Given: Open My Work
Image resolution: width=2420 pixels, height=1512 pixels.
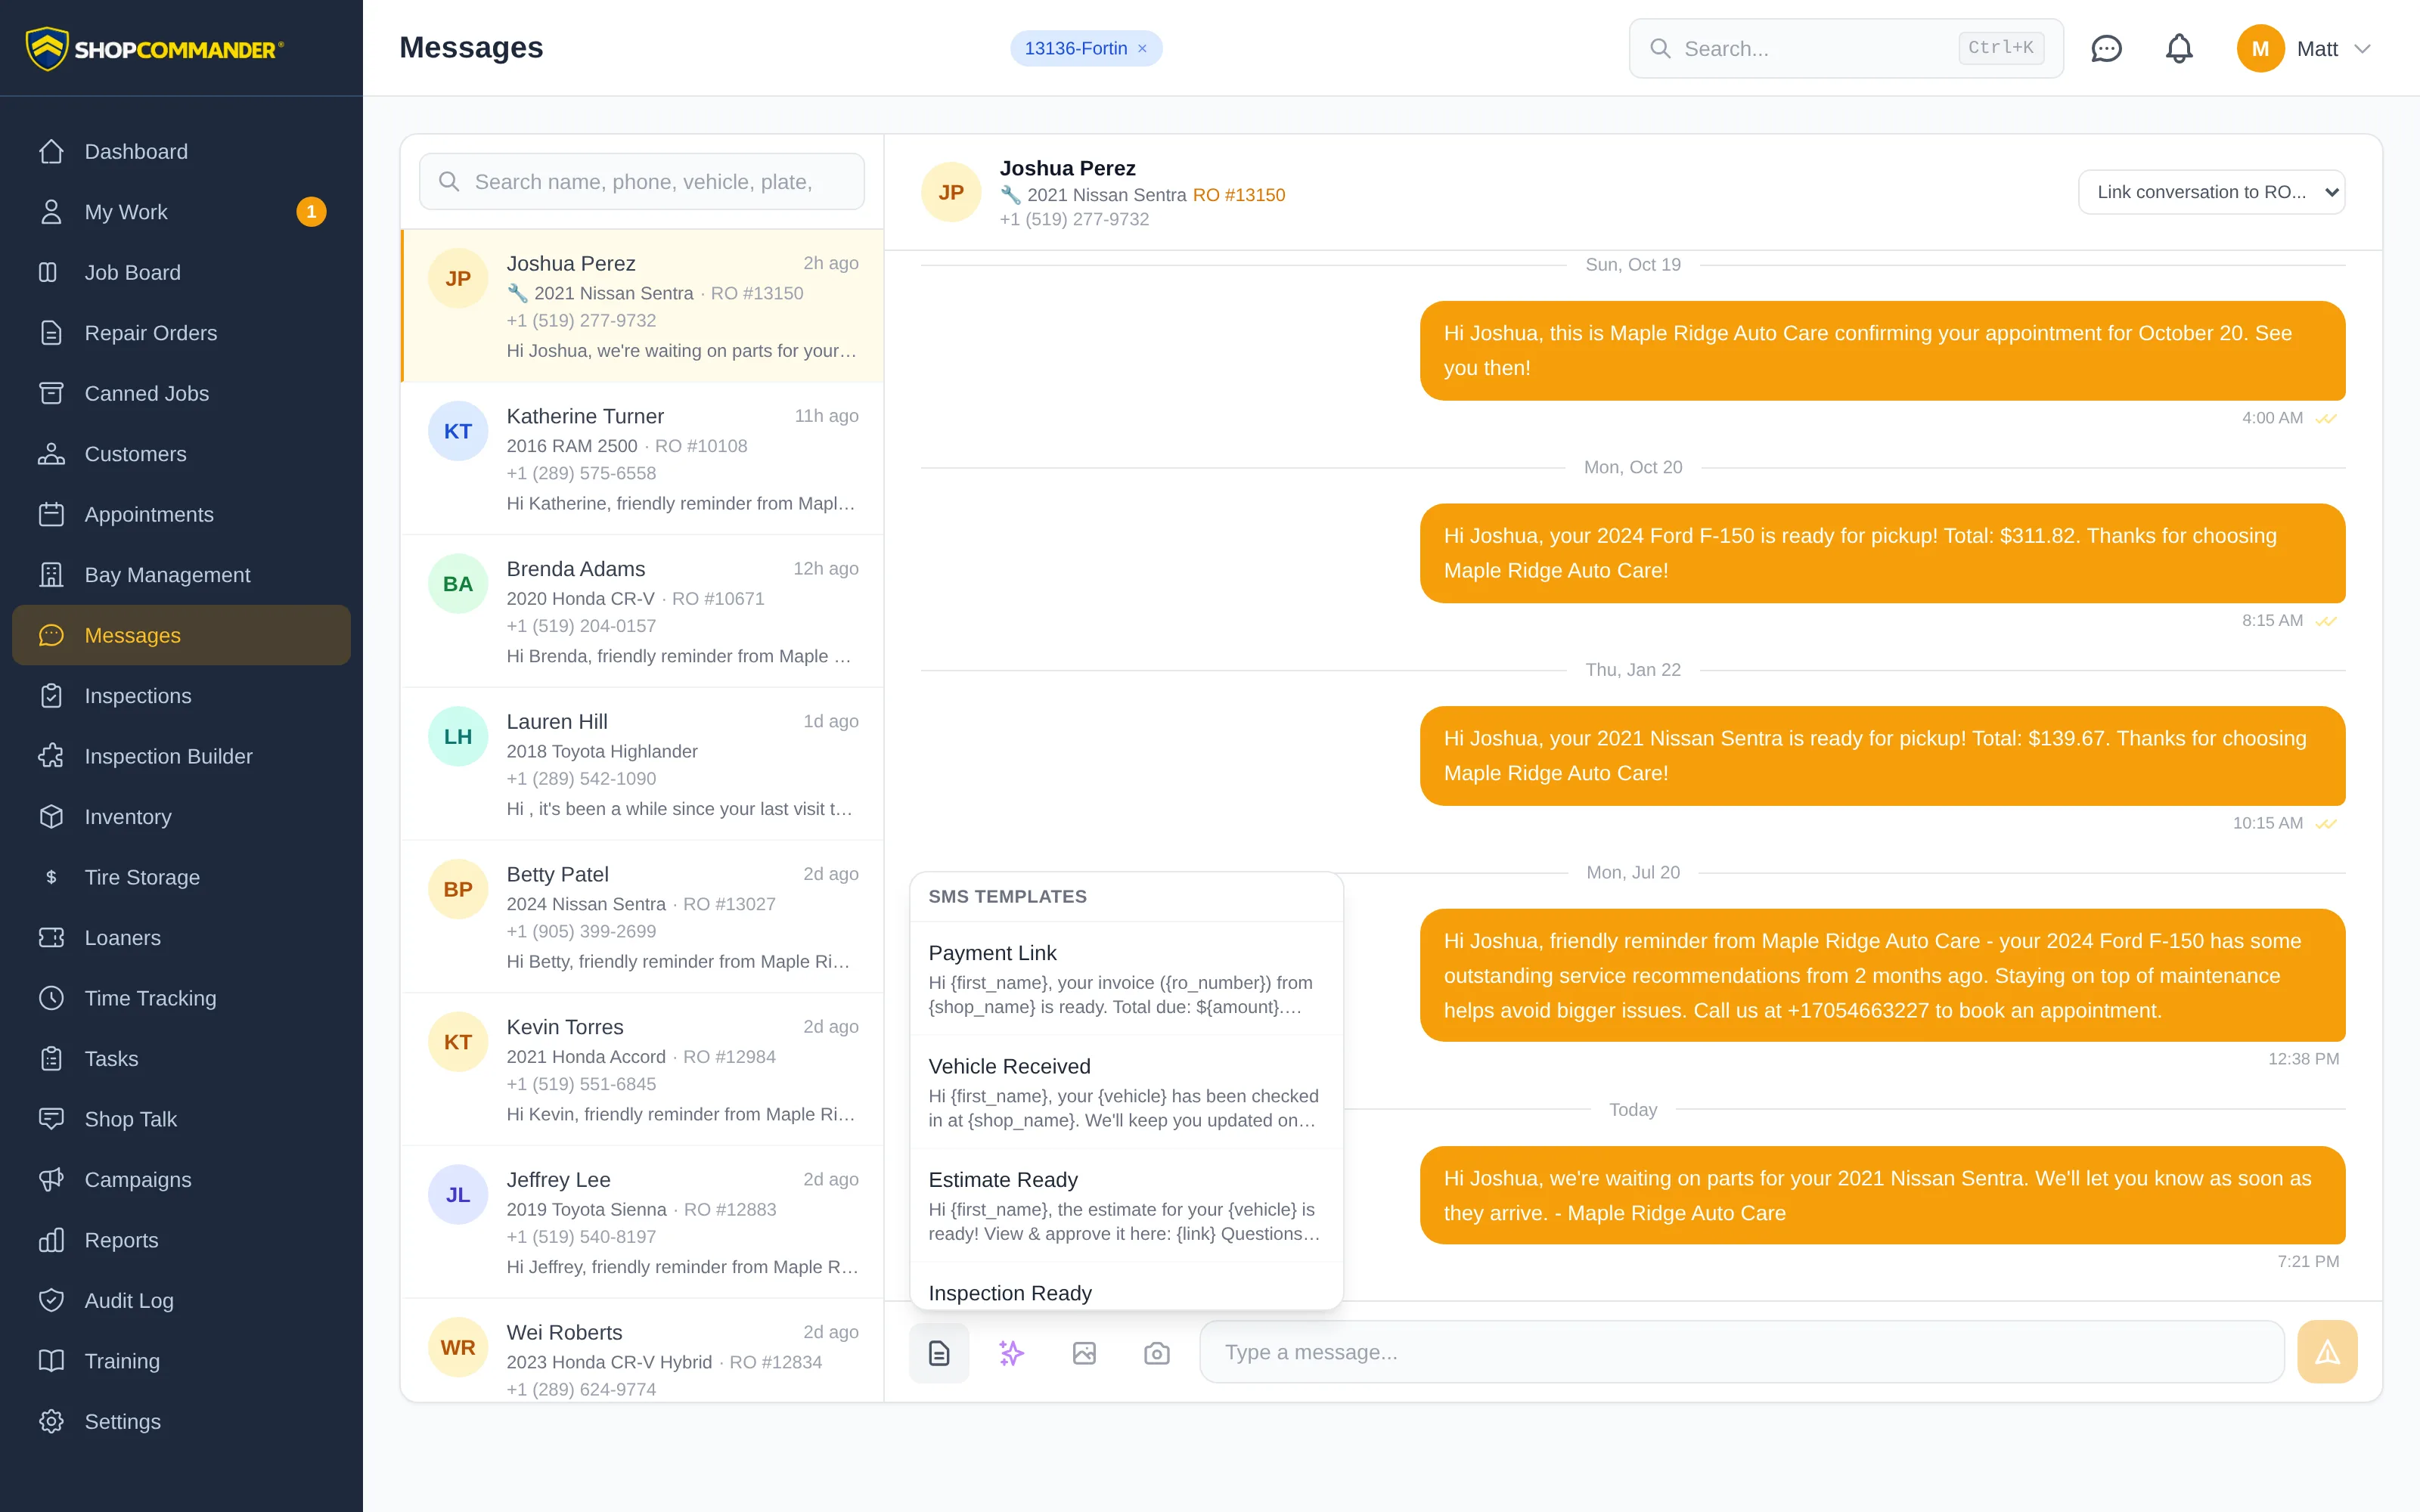Looking at the screenshot, I should 181,212.
